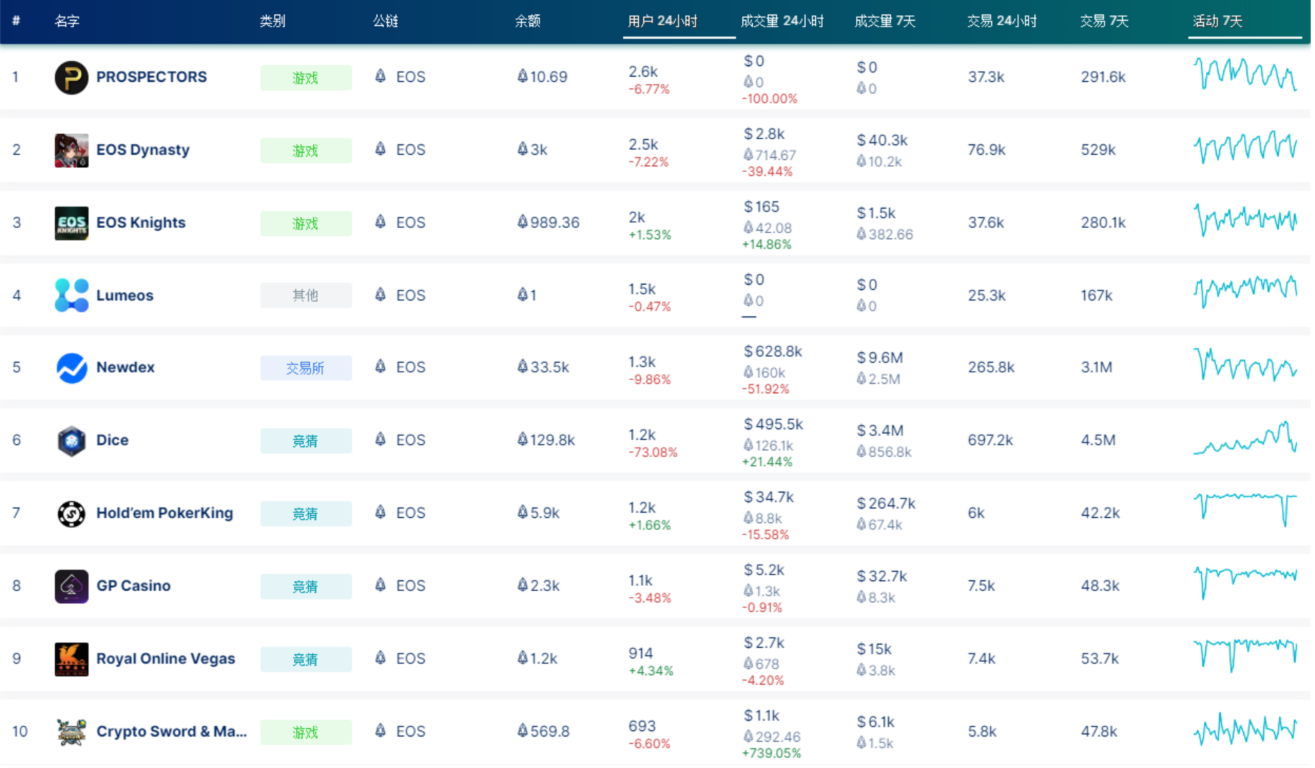Click the 游戏 tag in EOS Knights row
The height and width of the screenshot is (768, 1315).
point(306,224)
